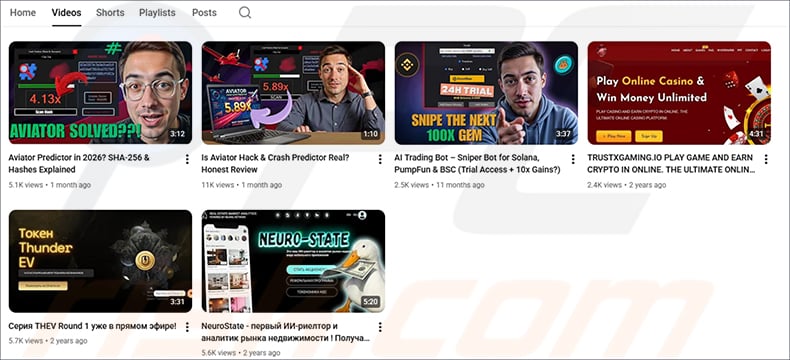
Task: Play the Snipe the Next 100X Gem thumbnail
Action: [486, 93]
